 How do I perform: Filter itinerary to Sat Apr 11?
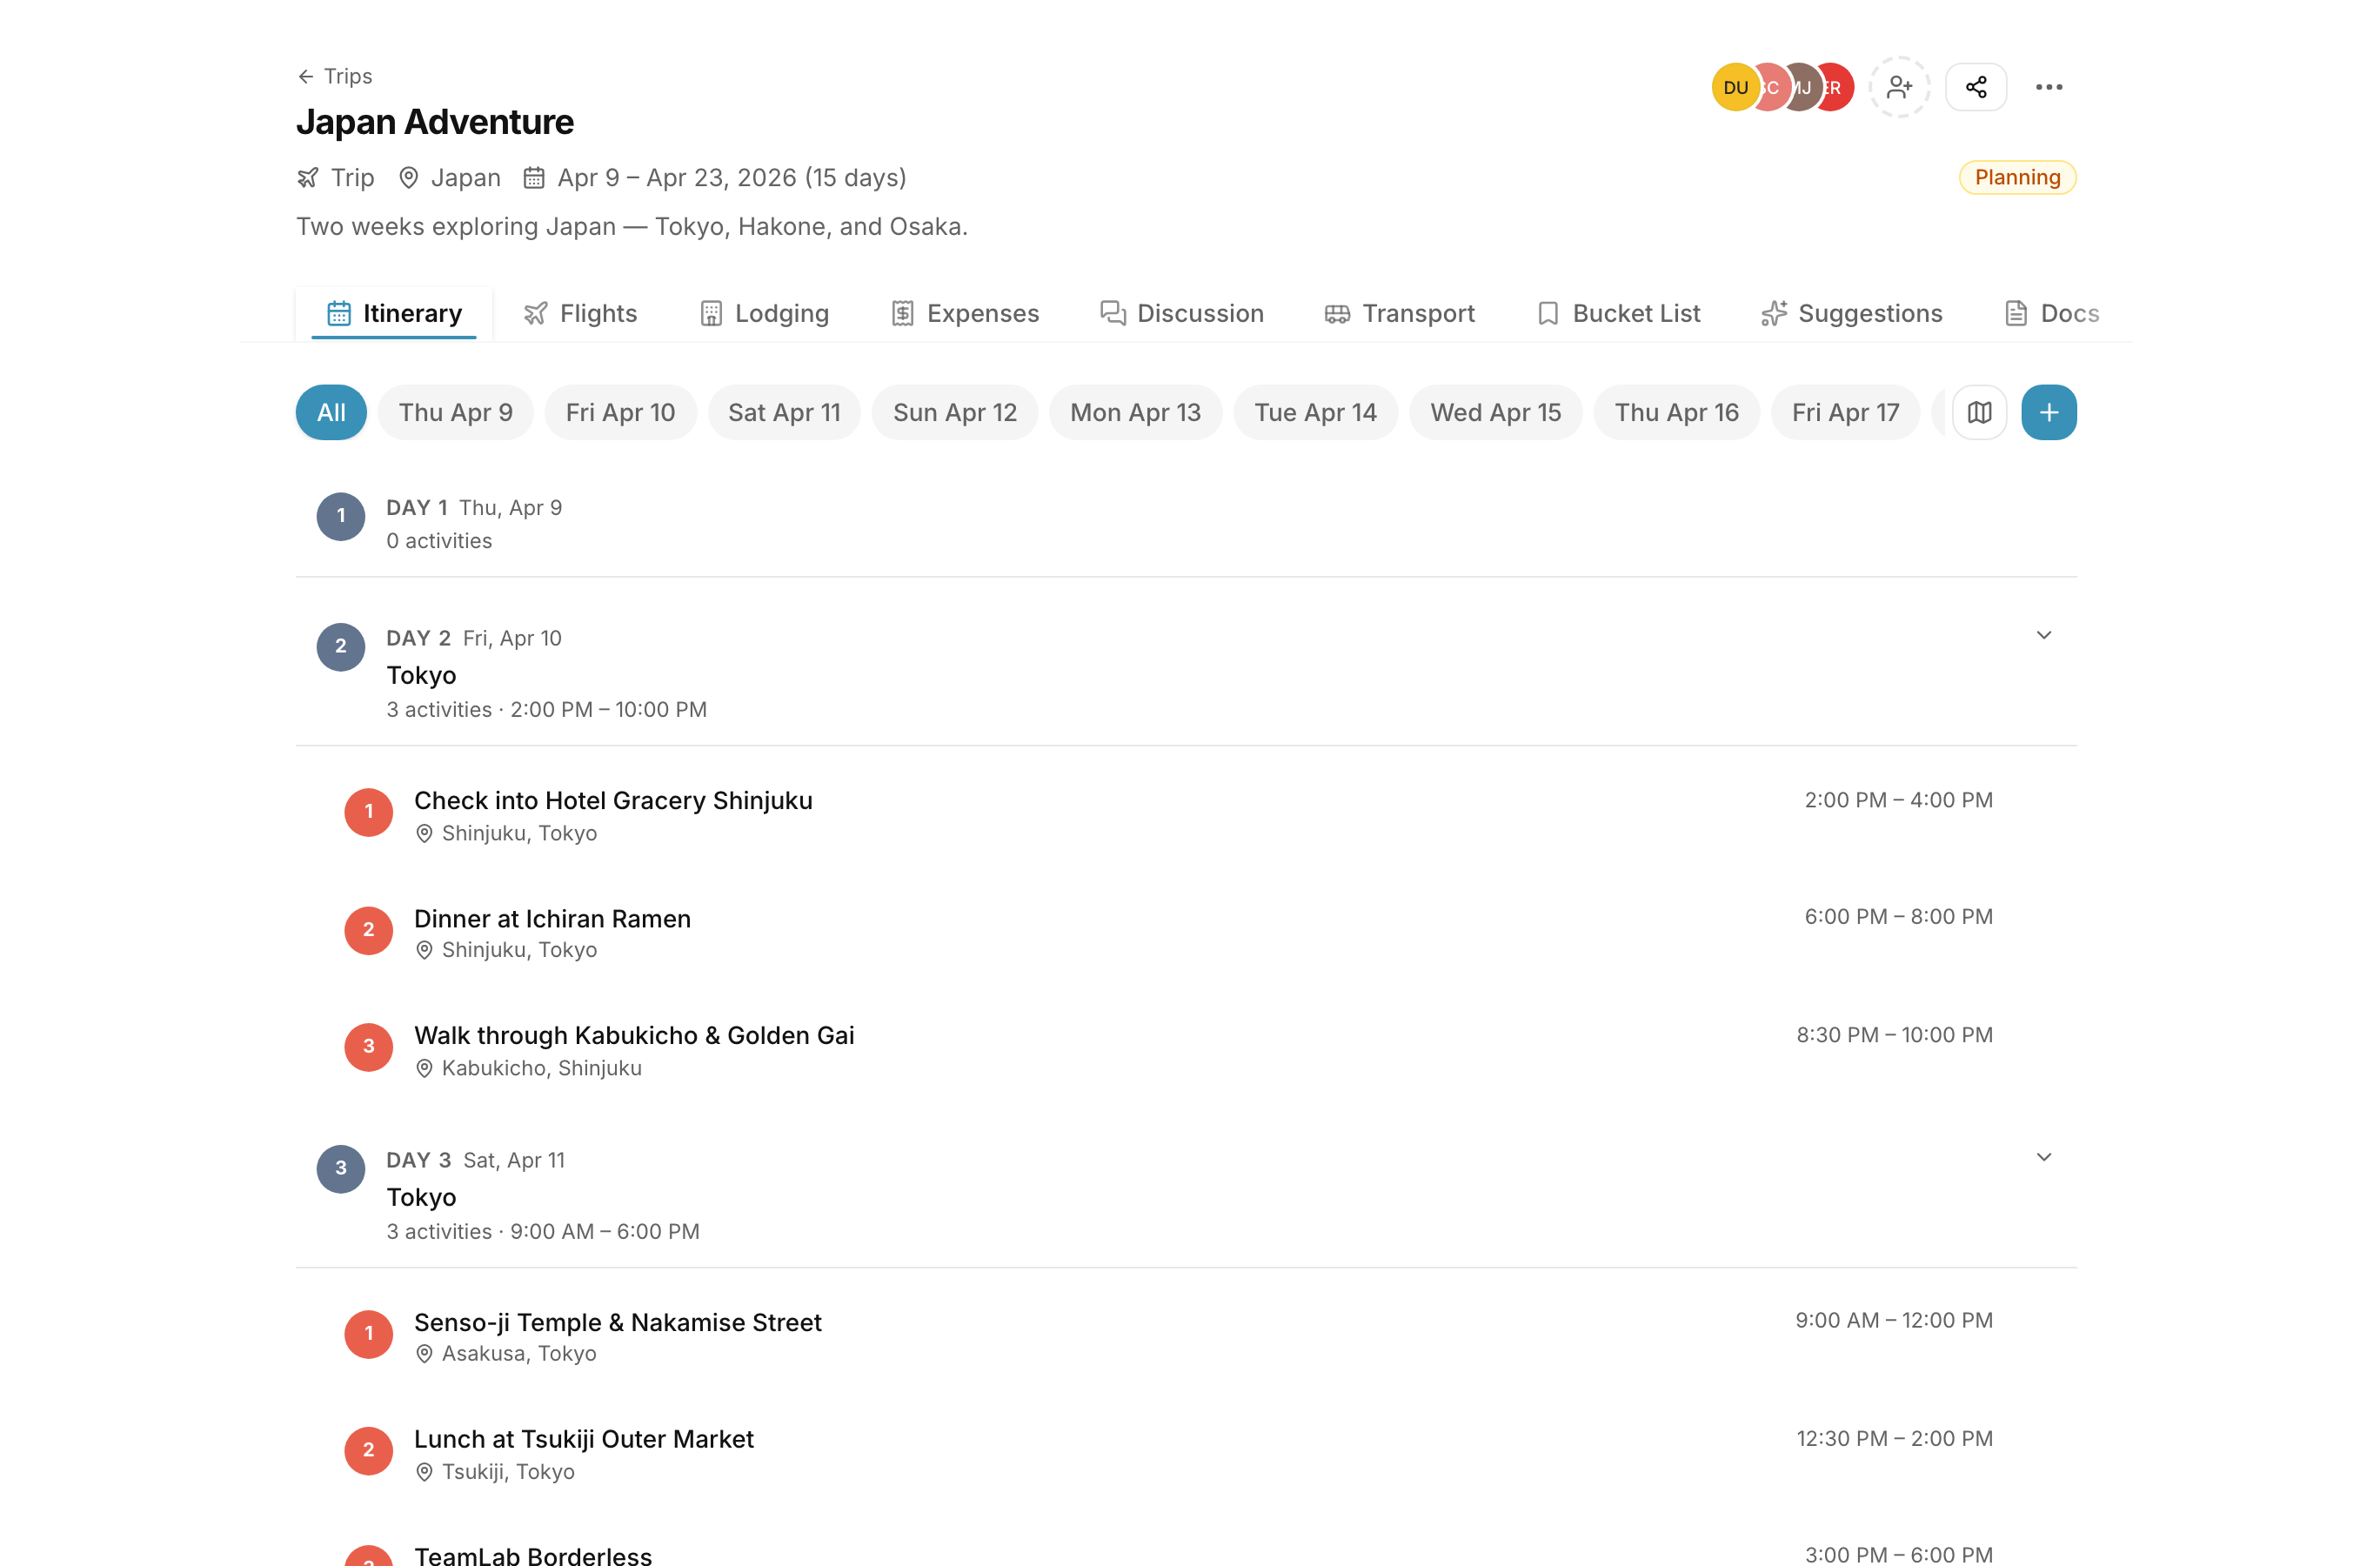pyautogui.click(x=784, y=412)
